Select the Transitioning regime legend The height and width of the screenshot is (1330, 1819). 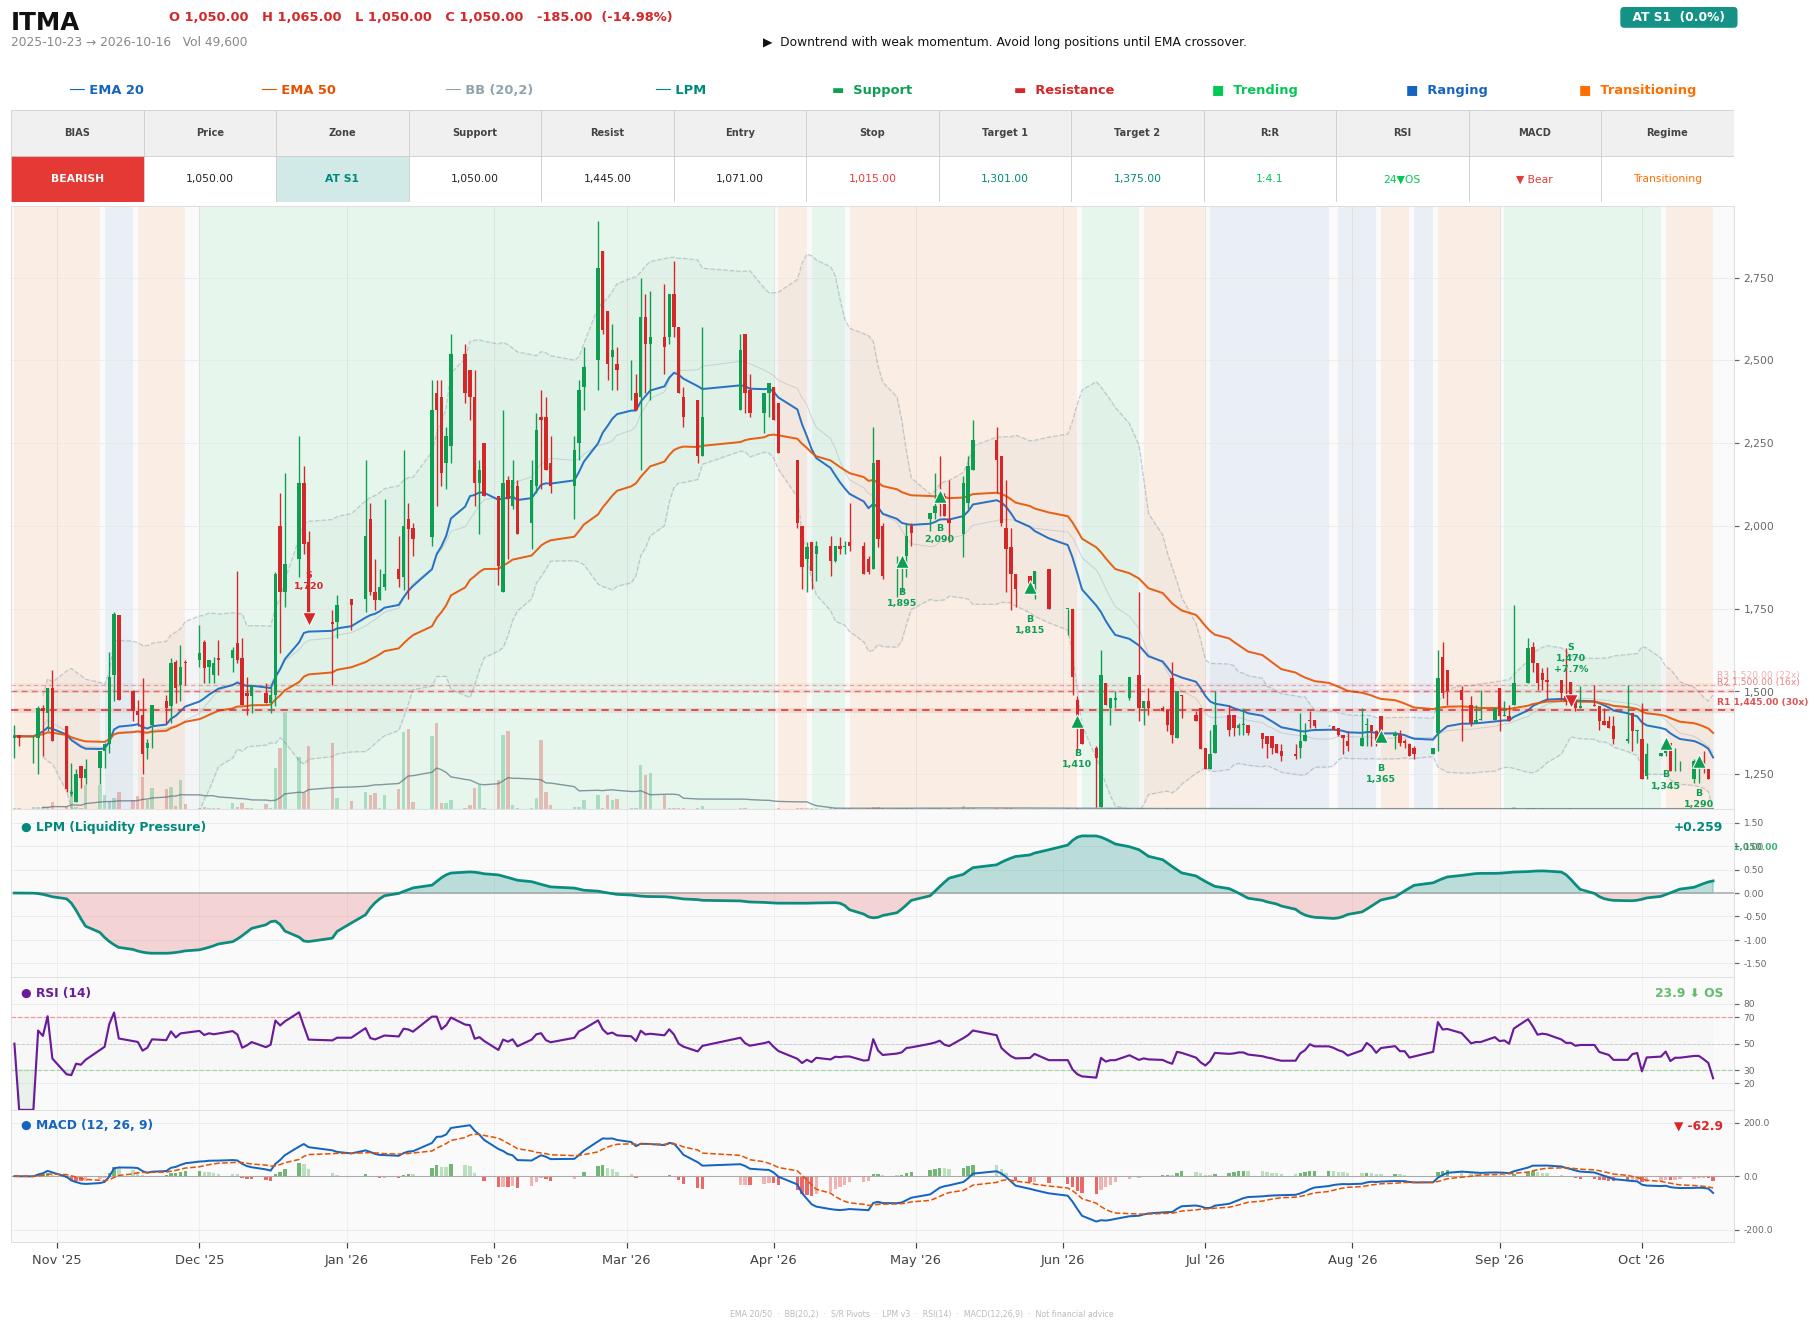(1638, 90)
